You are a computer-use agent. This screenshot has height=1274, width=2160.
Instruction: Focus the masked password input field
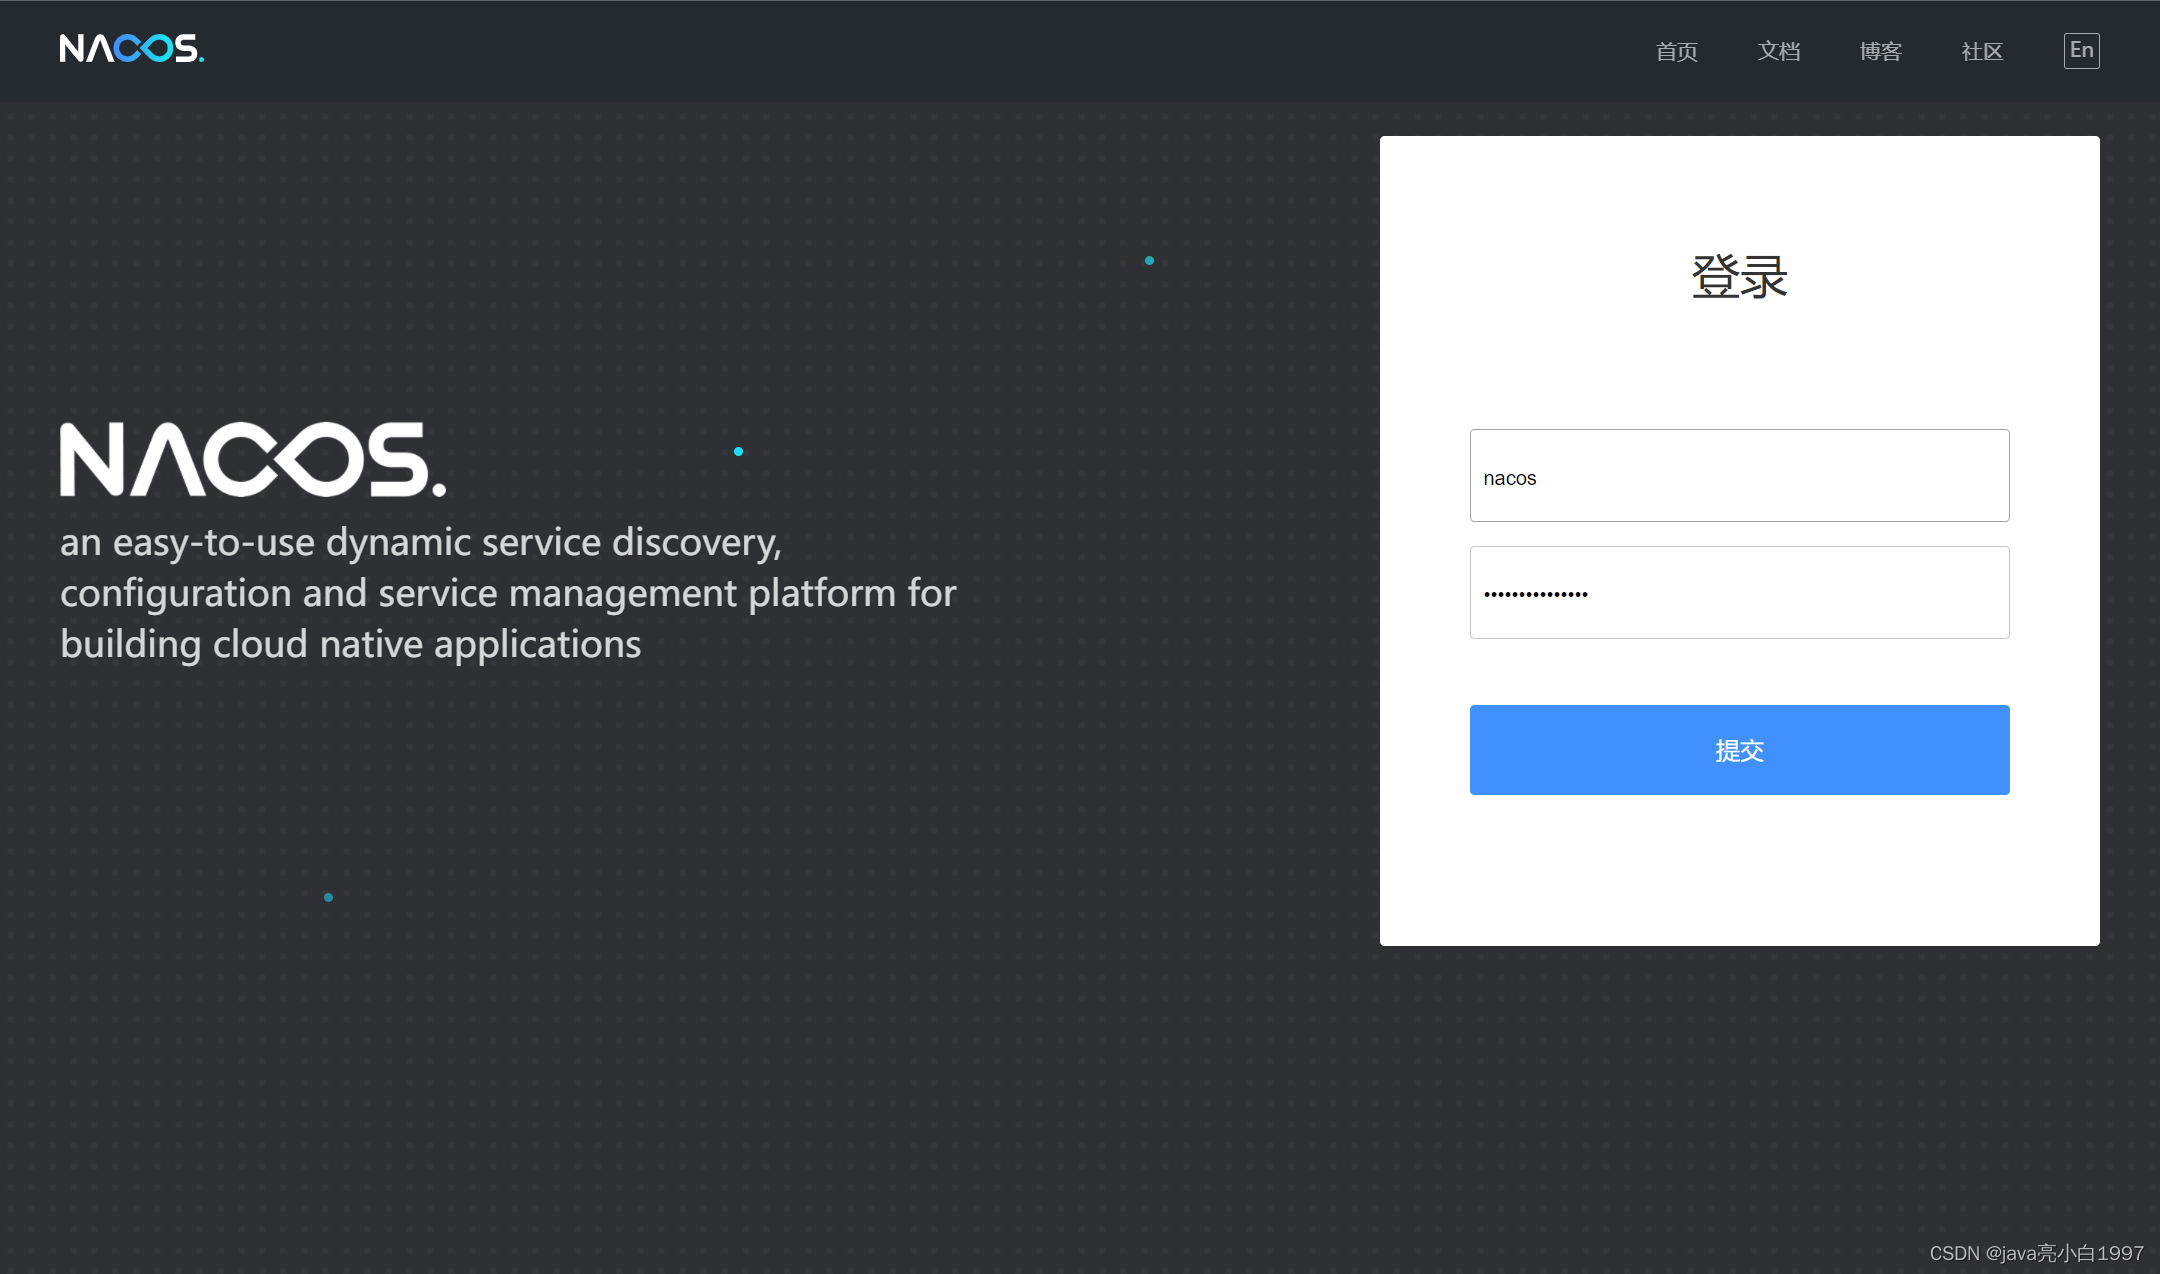[x=1739, y=593]
